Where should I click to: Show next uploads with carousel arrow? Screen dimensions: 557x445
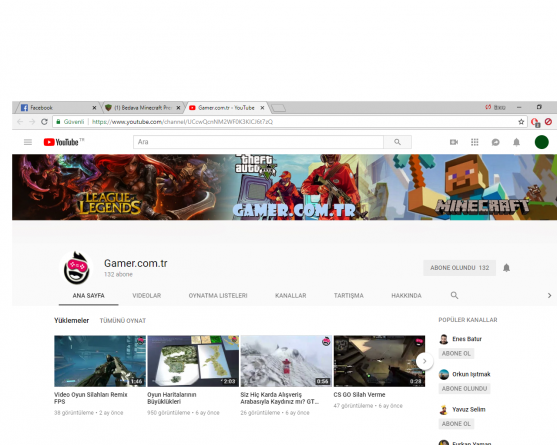coord(424,361)
